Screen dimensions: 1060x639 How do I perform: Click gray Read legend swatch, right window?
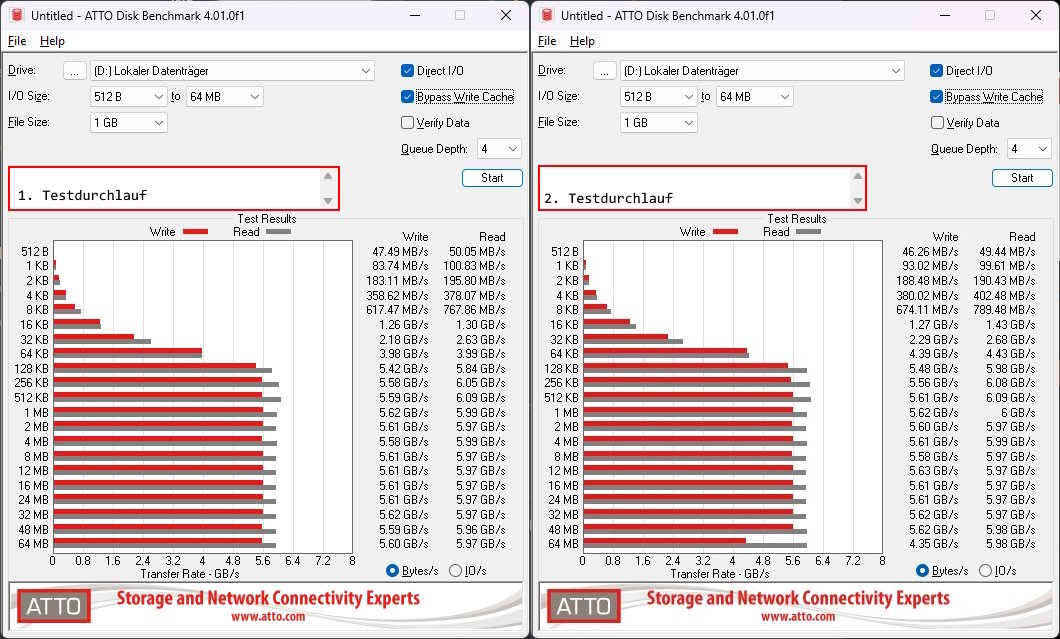(x=809, y=232)
